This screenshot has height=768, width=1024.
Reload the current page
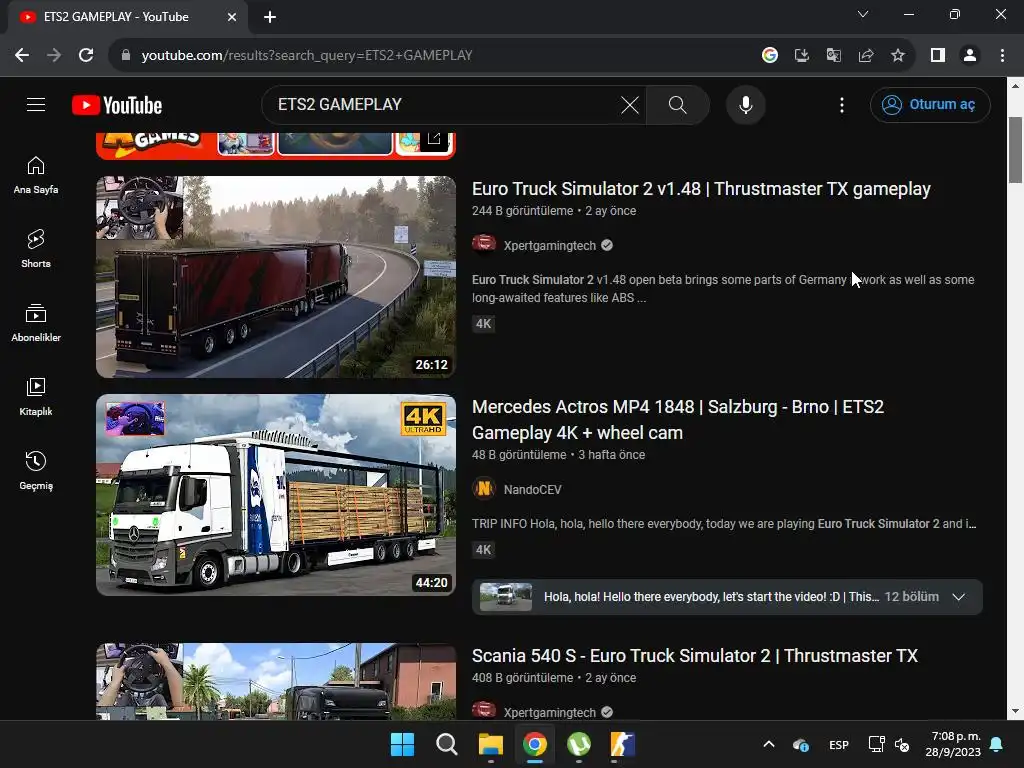coord(86,56)
